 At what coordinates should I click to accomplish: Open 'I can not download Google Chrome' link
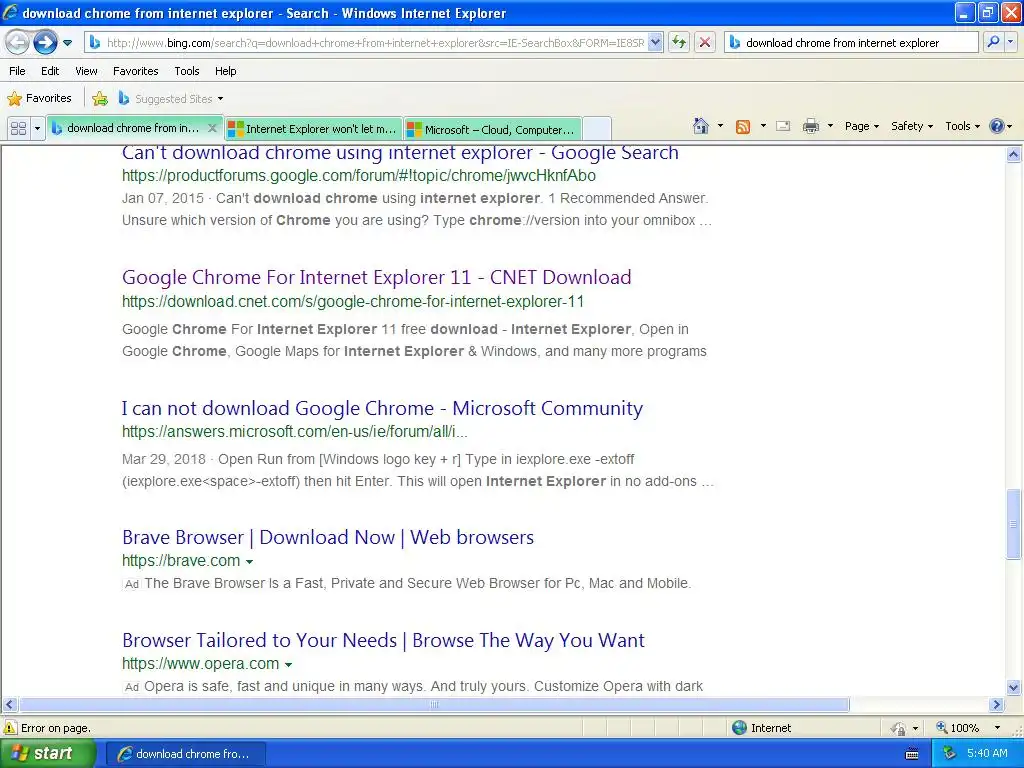[382, 408]
